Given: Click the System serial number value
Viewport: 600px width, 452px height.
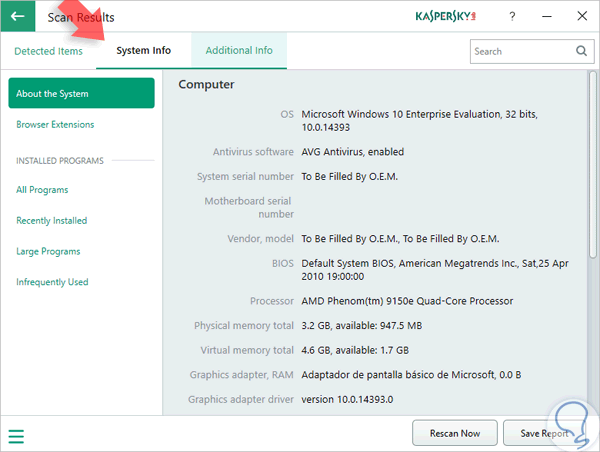Looking at the screenshot, I should pos(350,176).
